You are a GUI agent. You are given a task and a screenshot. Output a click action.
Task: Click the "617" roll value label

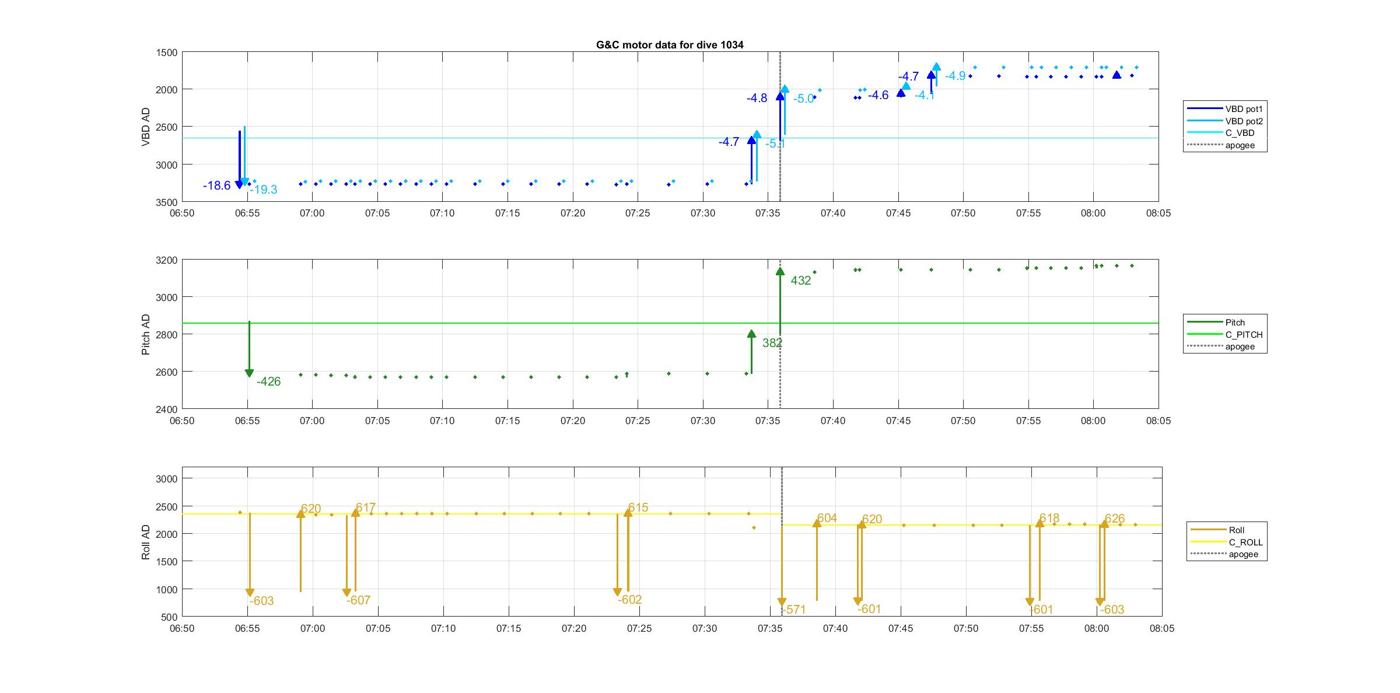366,508
